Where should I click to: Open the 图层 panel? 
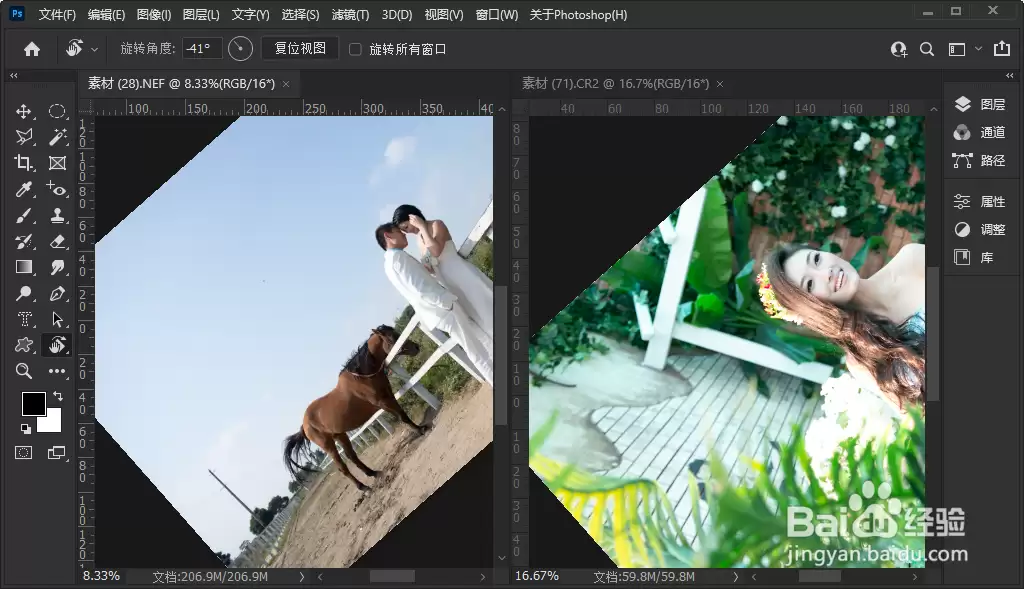[x=980, y=104]
